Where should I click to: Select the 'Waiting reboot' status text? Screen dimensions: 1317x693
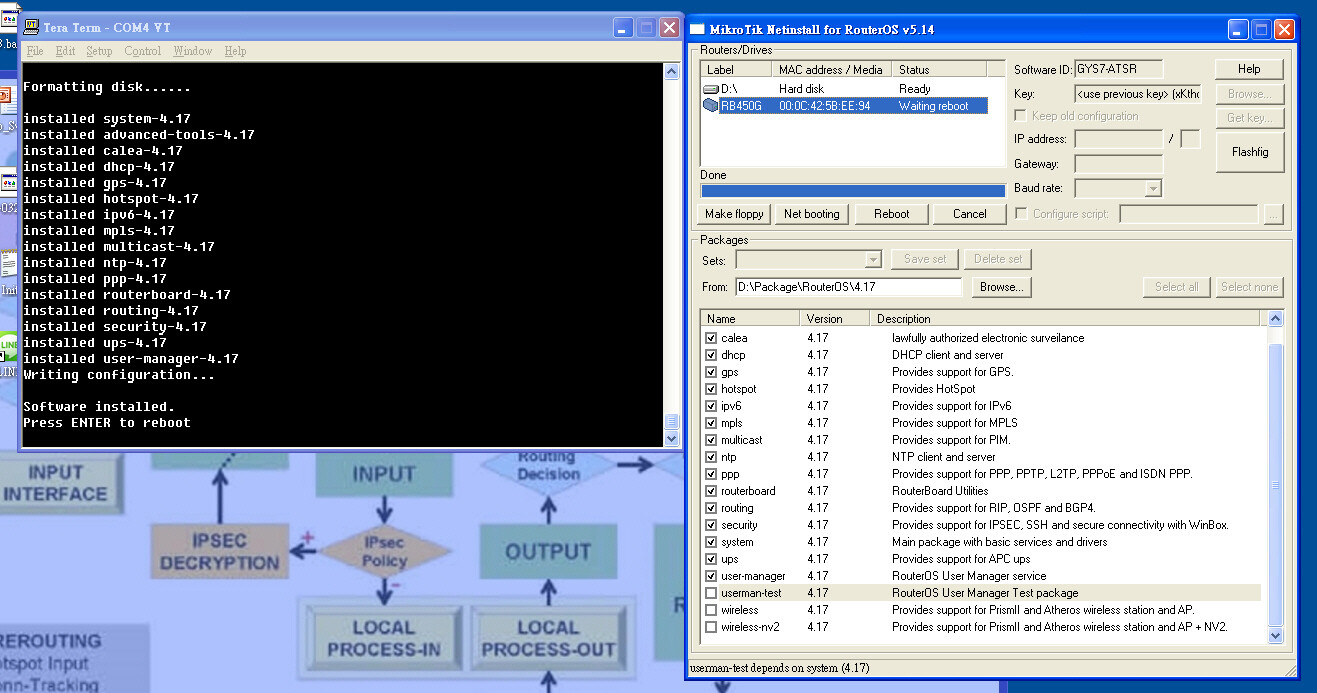tap(934, 106)
